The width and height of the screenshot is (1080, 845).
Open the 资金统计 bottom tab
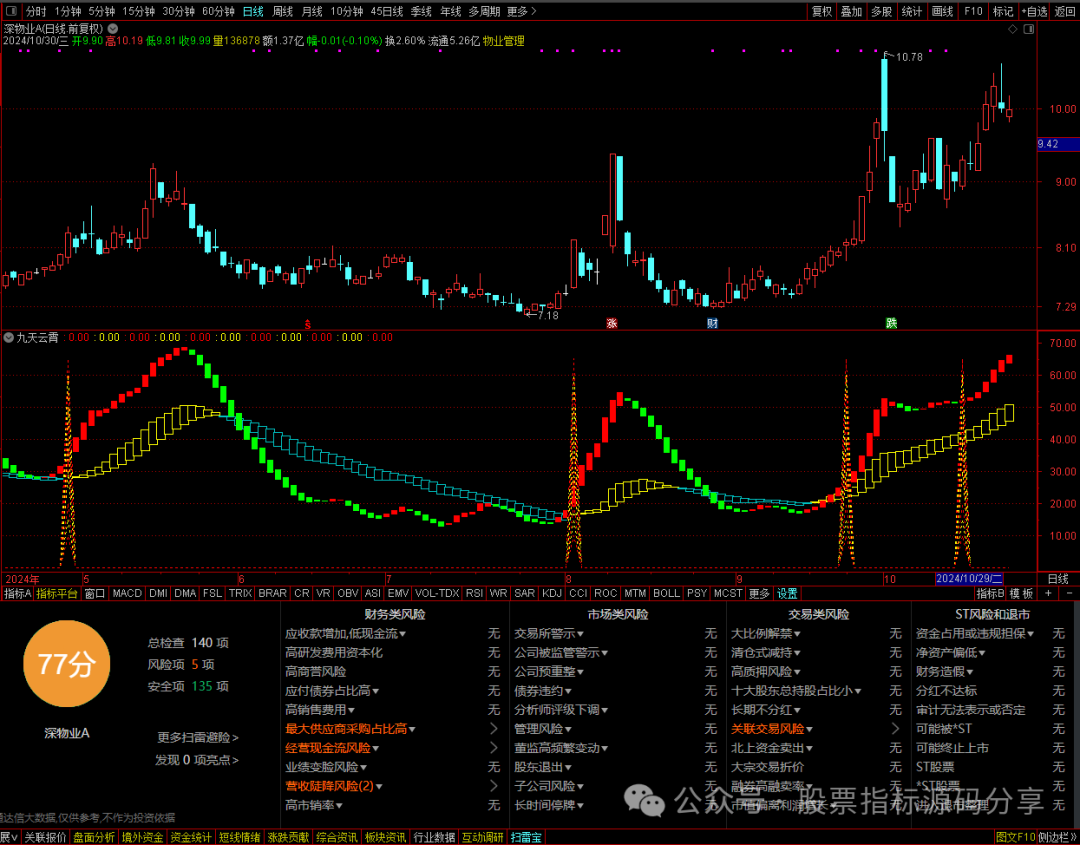coord(191,837)
